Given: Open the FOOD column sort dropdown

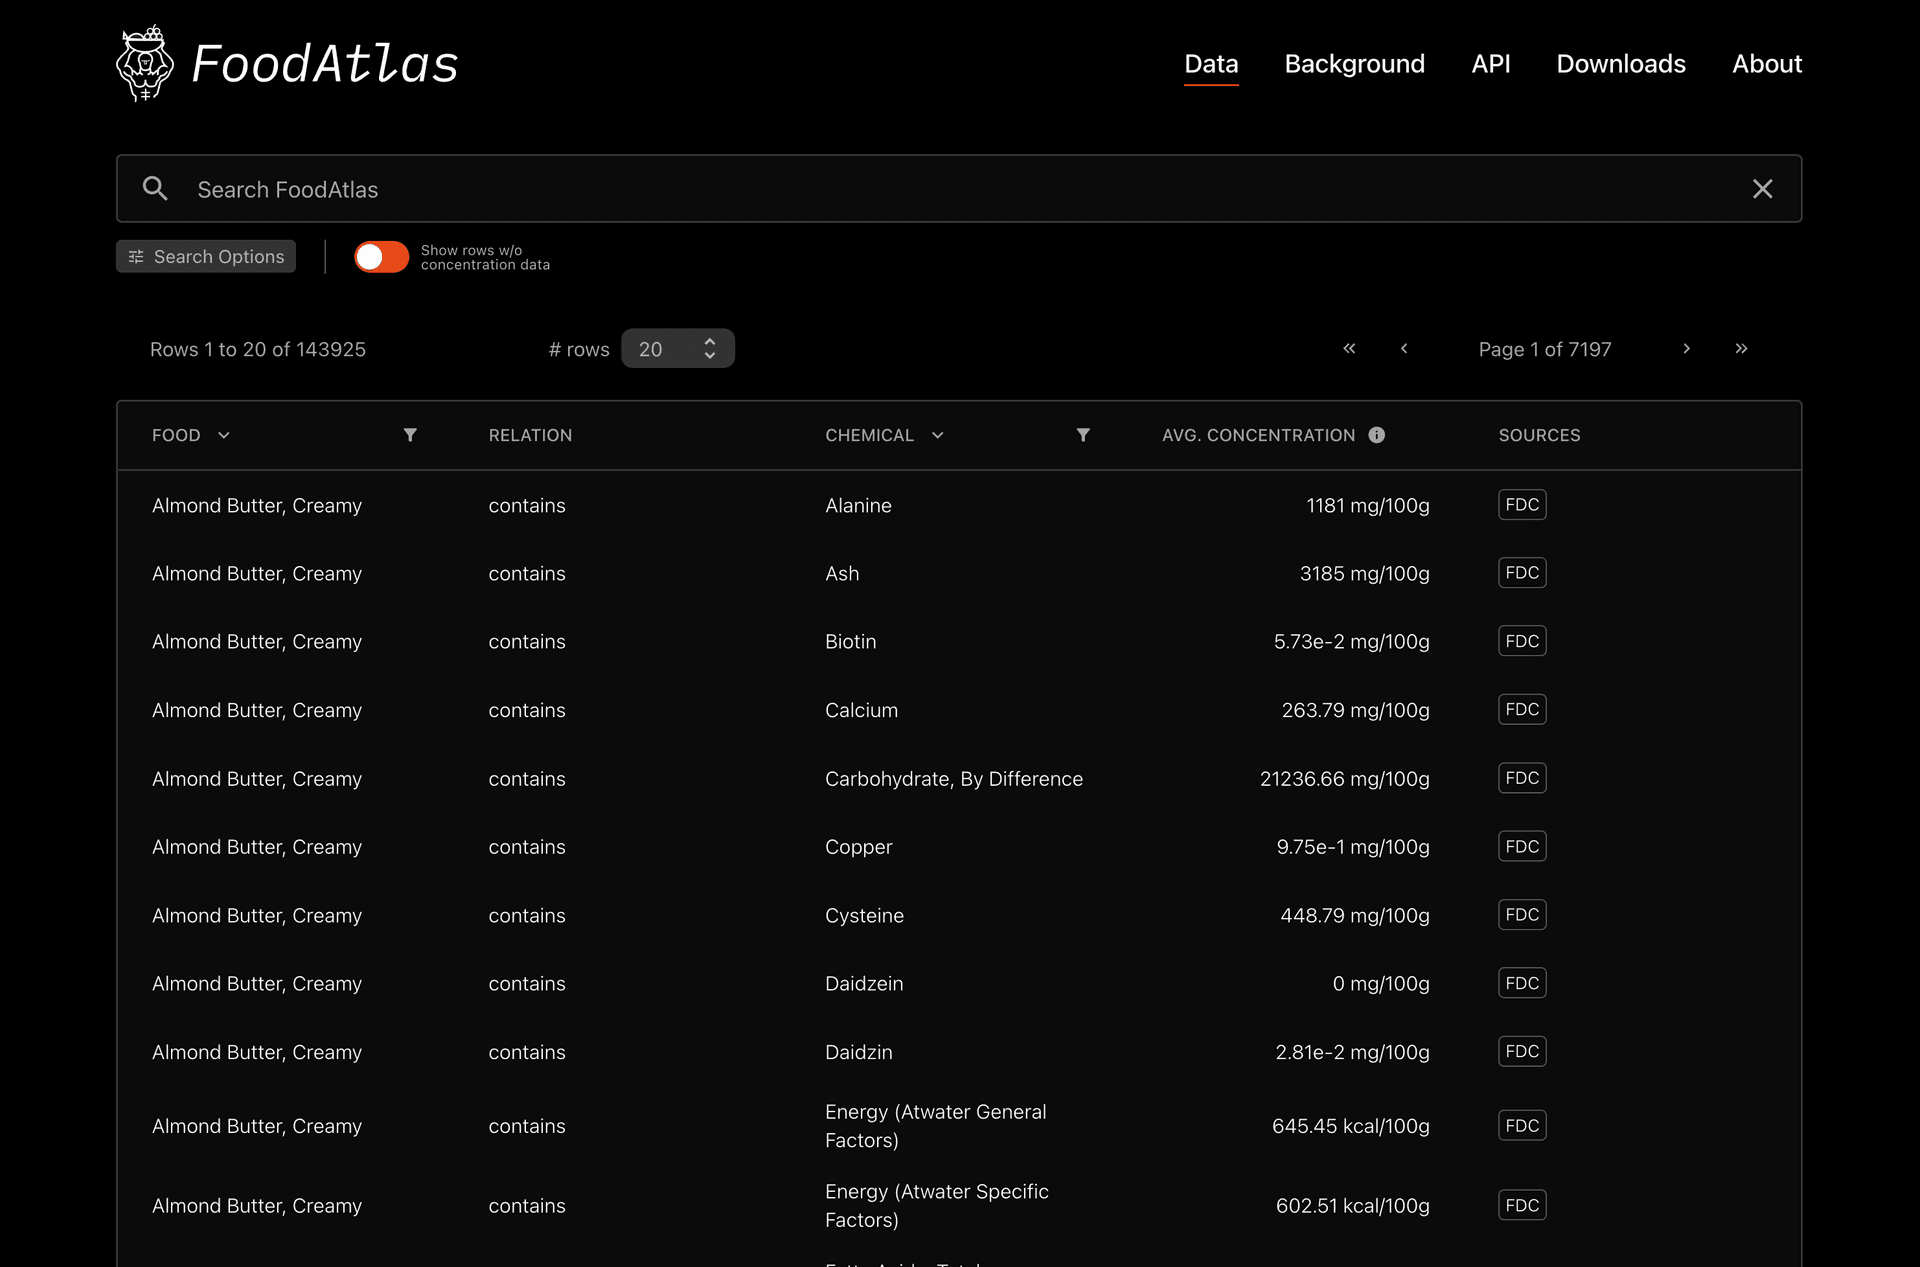Looking at the screenshot, I should coord(223,435).
